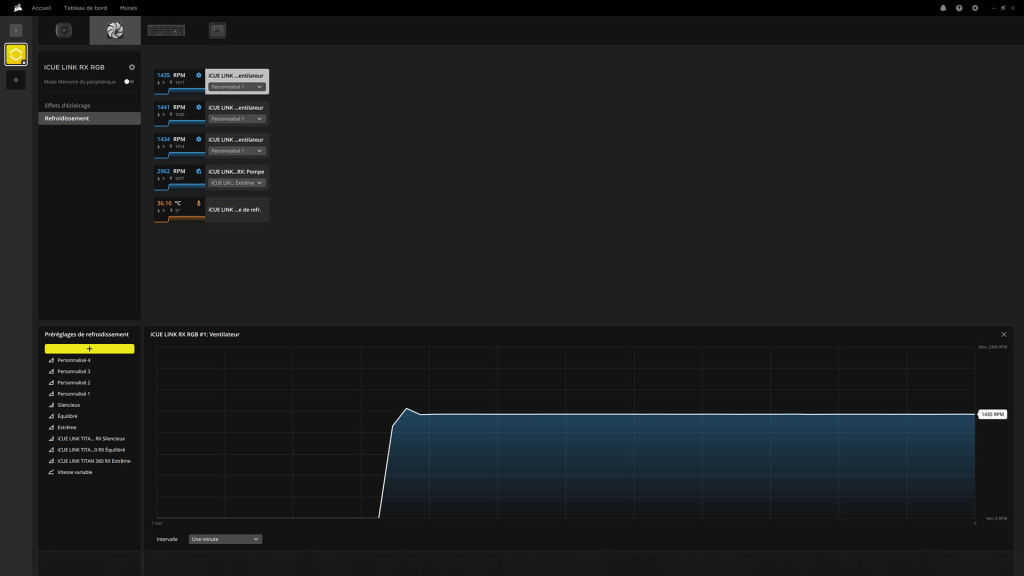Select the cooler device icon left of fan
1024x576 pixels.
63,29
